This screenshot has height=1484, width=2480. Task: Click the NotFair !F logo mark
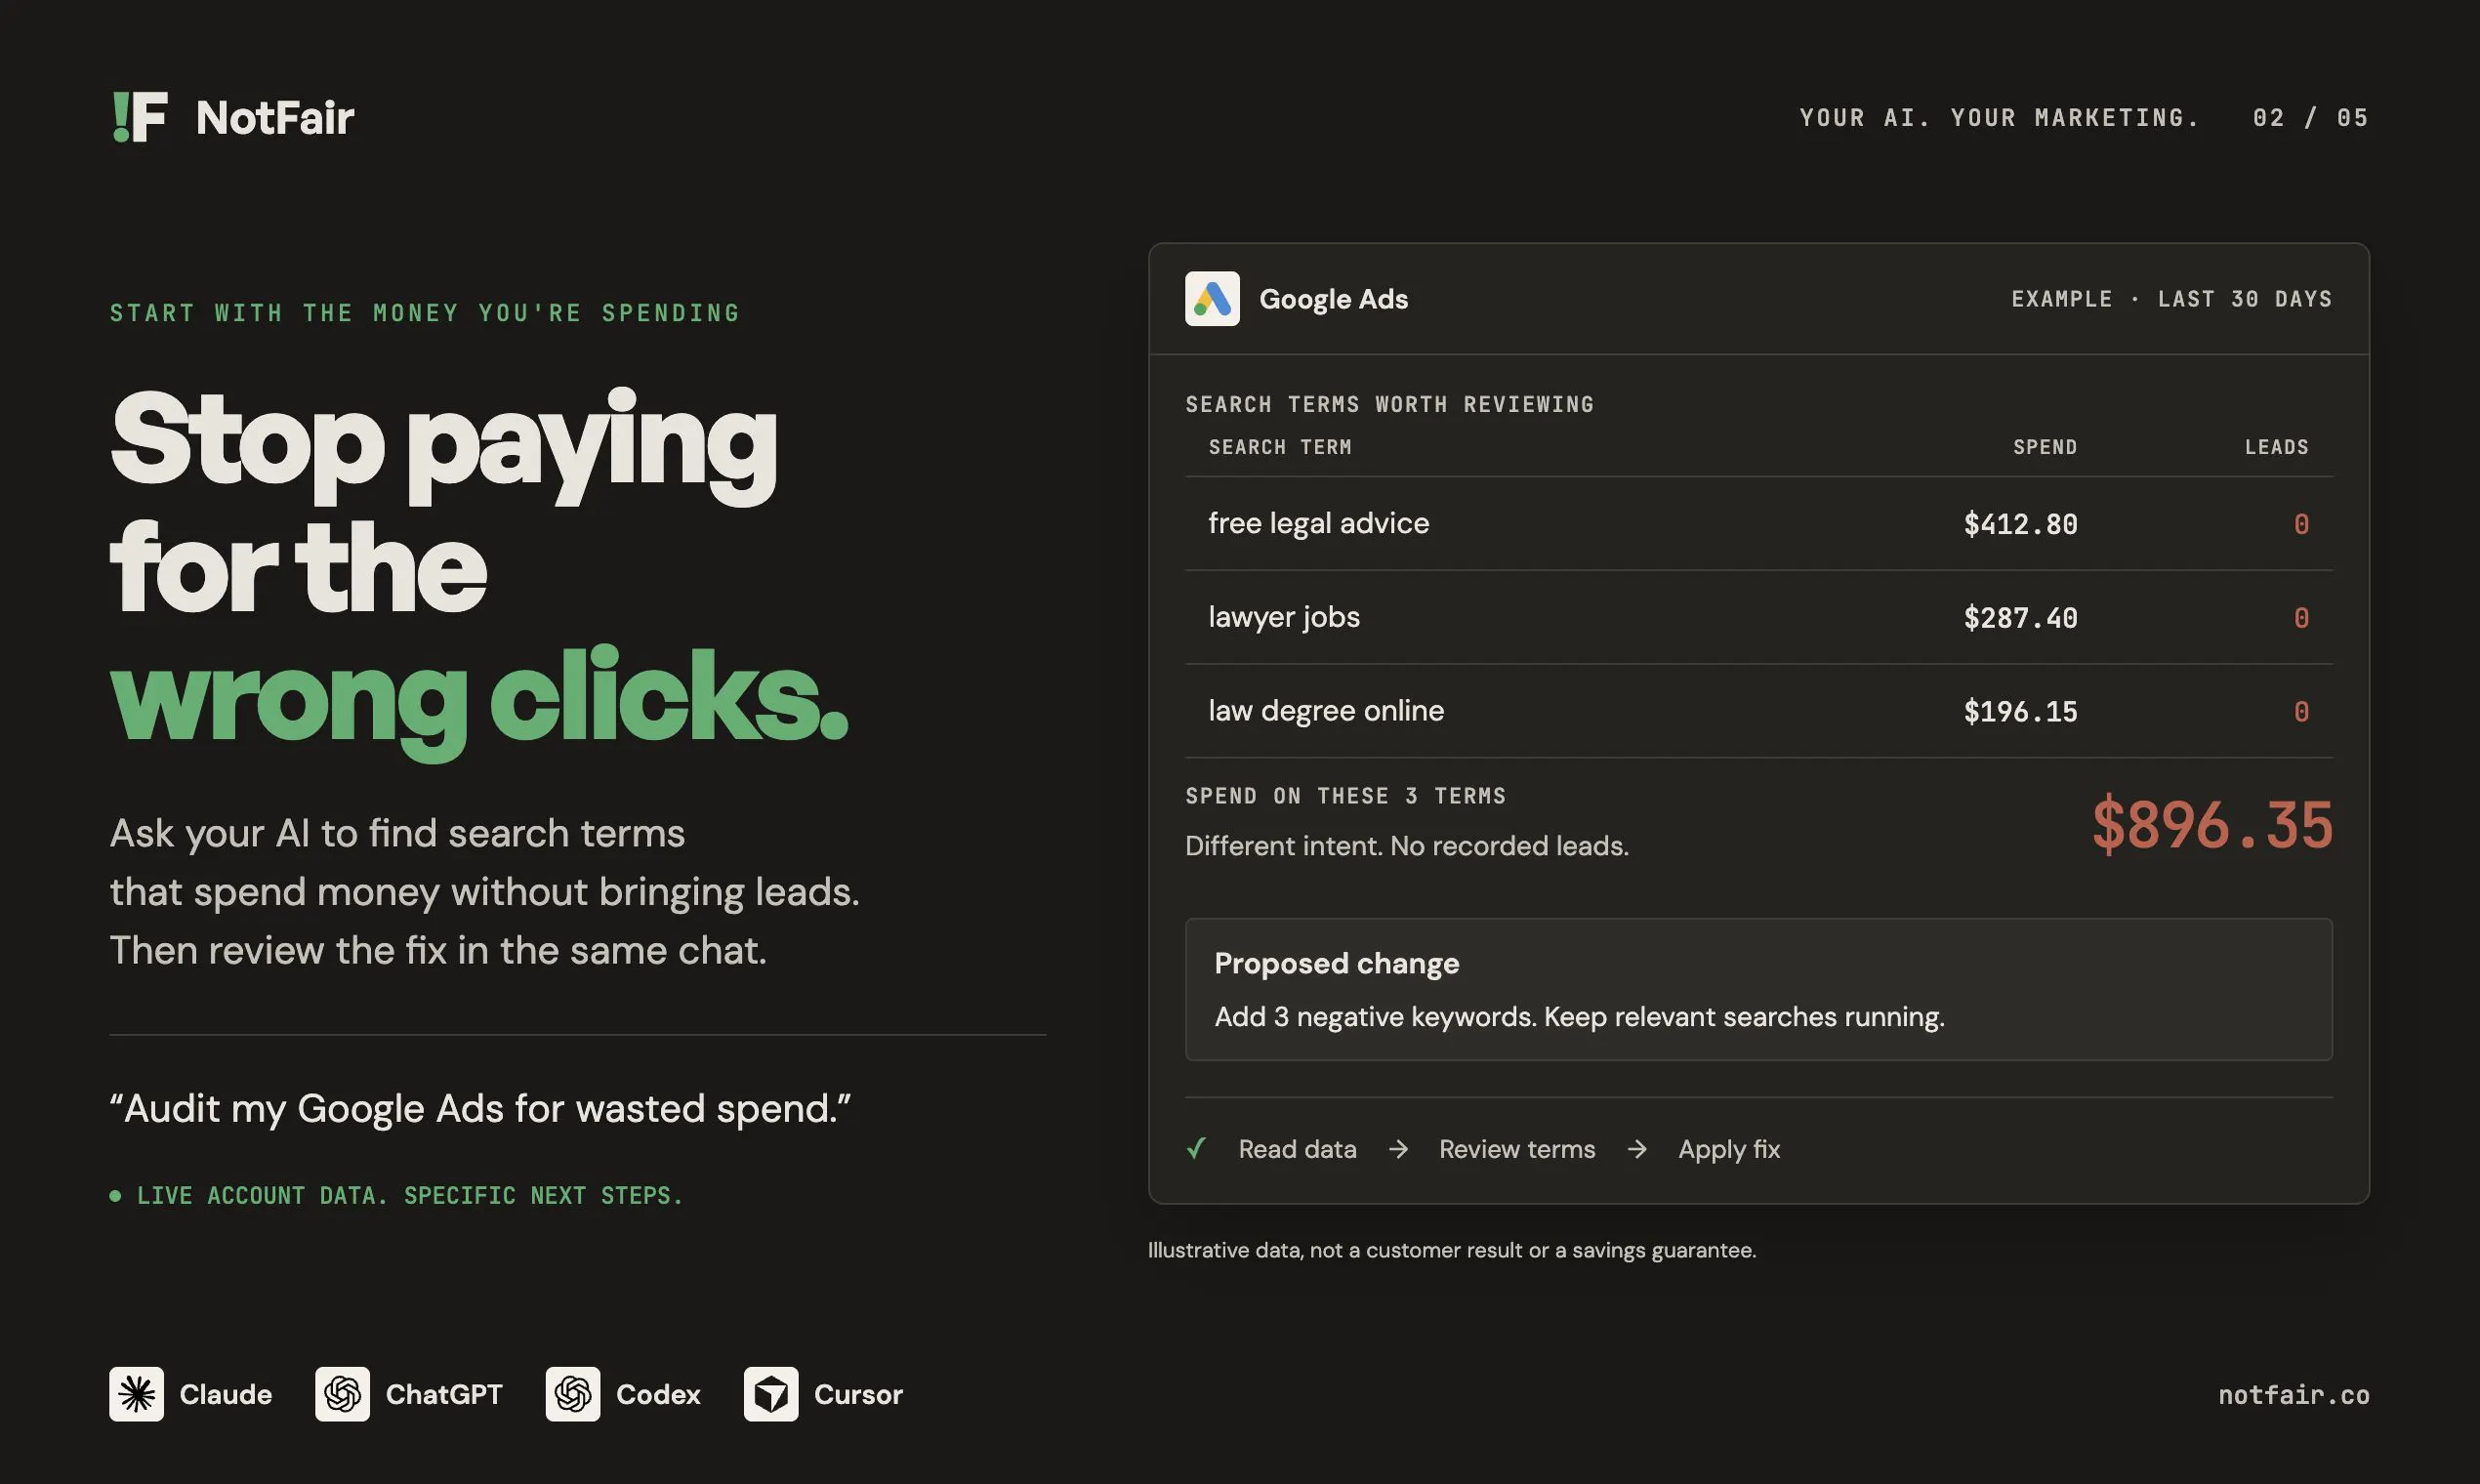pos(139,117)
